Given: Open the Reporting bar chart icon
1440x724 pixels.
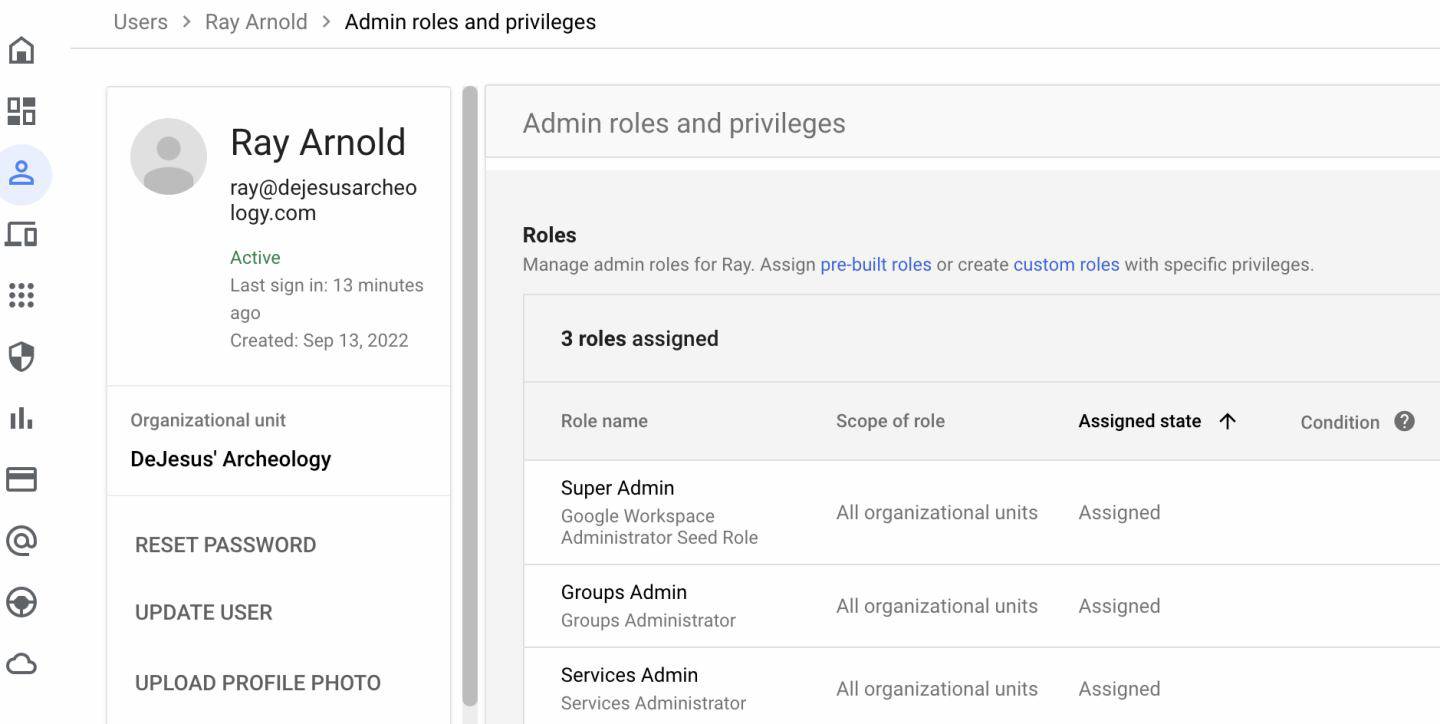Looking at the screenshot, I should point(21,418).
